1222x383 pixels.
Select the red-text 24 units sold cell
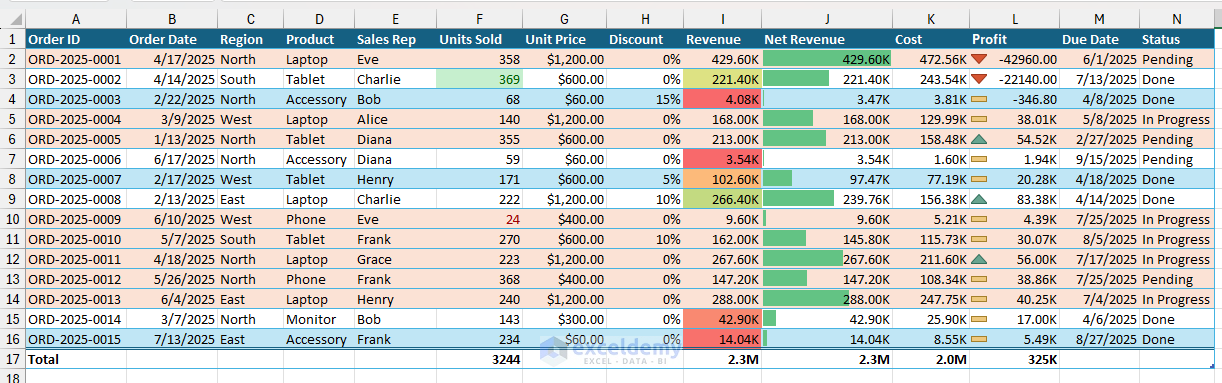479,219
